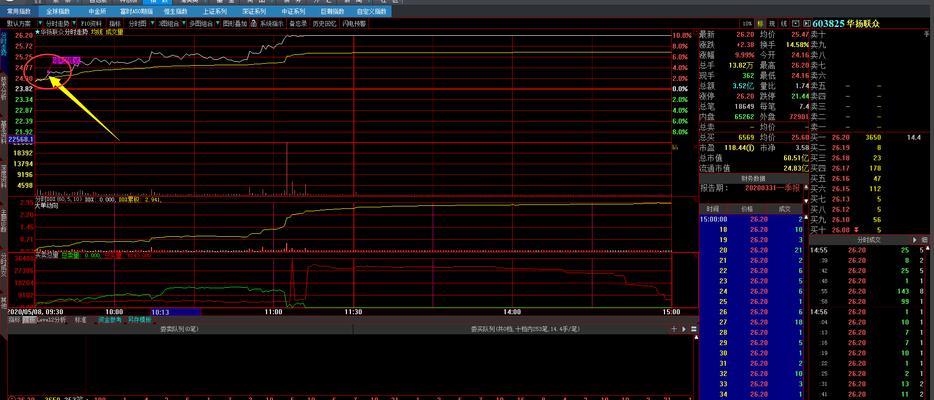Click the 分时成交 panel header

[869, 239]
